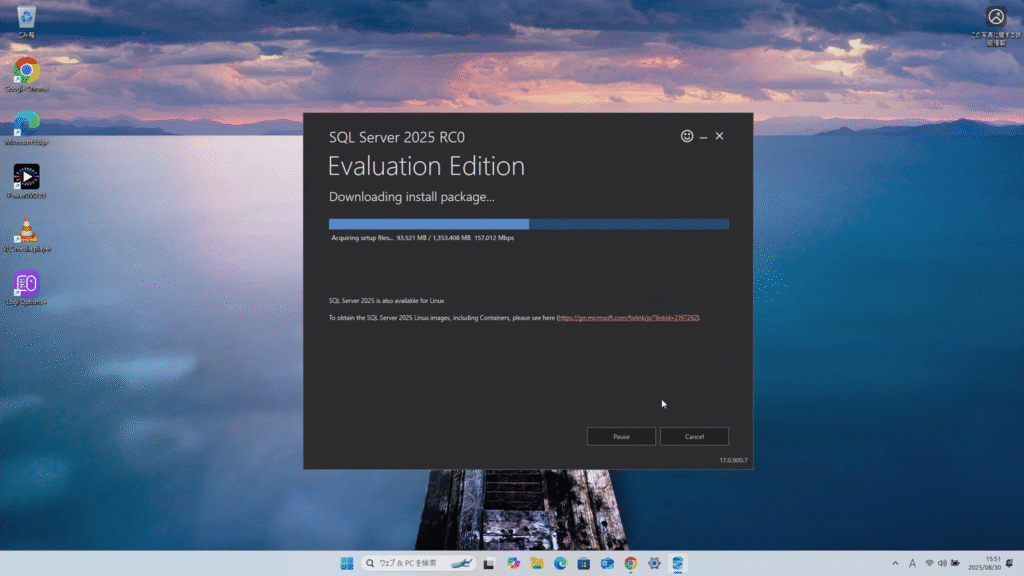The width and height of the screenshot is (1024, 576).
Task: Select the PowerDVD desktop shortcut
Action: coord(27,182)
